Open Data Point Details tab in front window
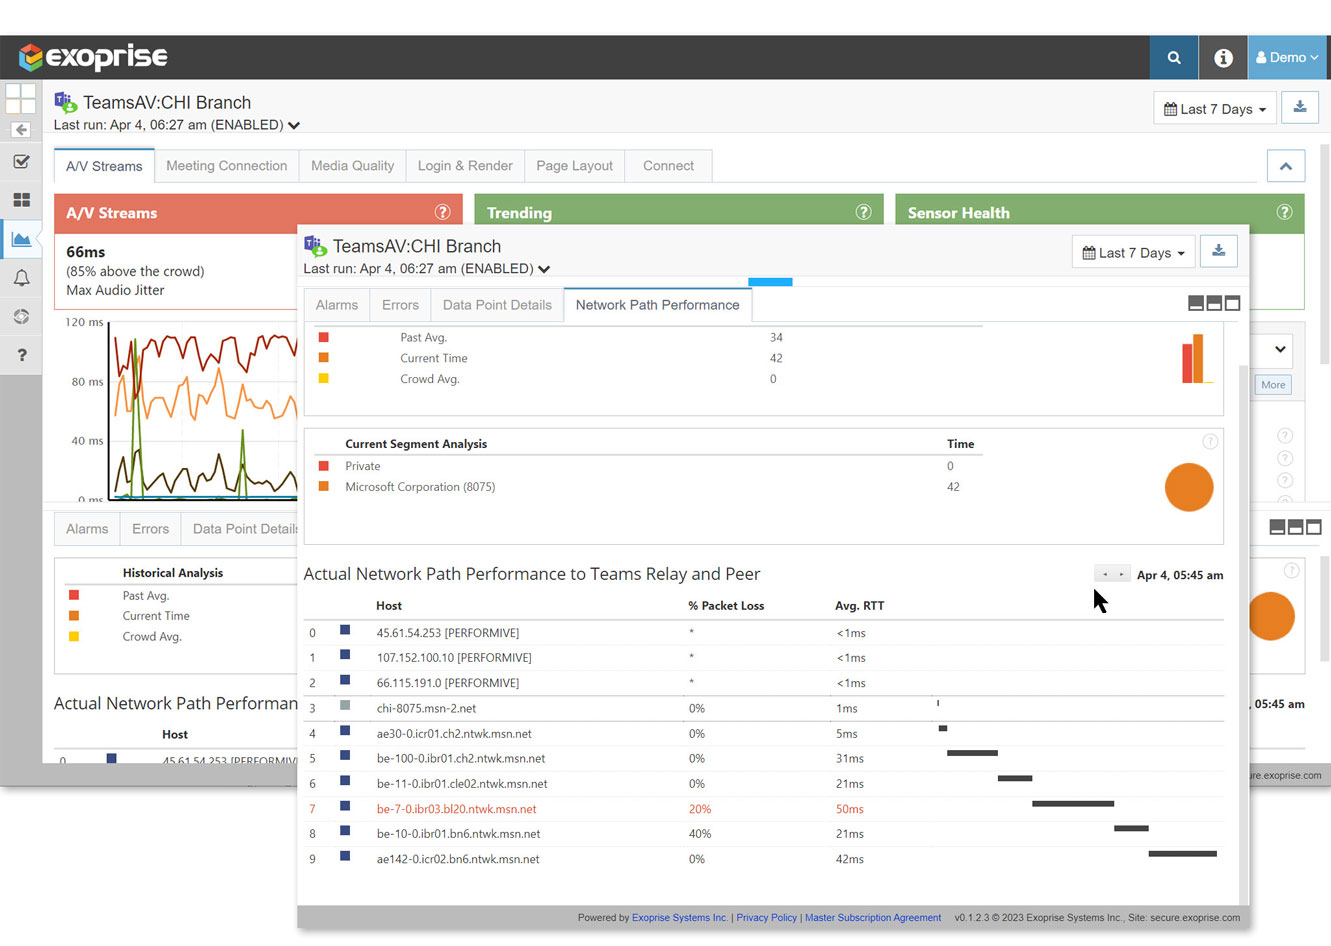The image size is (1331, 946). click(x=497, y=305)
